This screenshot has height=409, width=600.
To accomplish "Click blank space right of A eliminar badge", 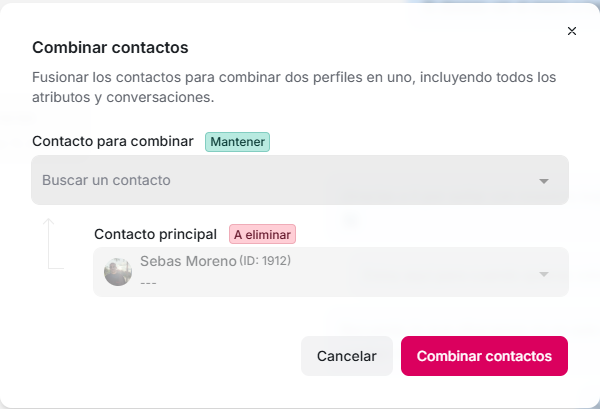I will [430, 234].
